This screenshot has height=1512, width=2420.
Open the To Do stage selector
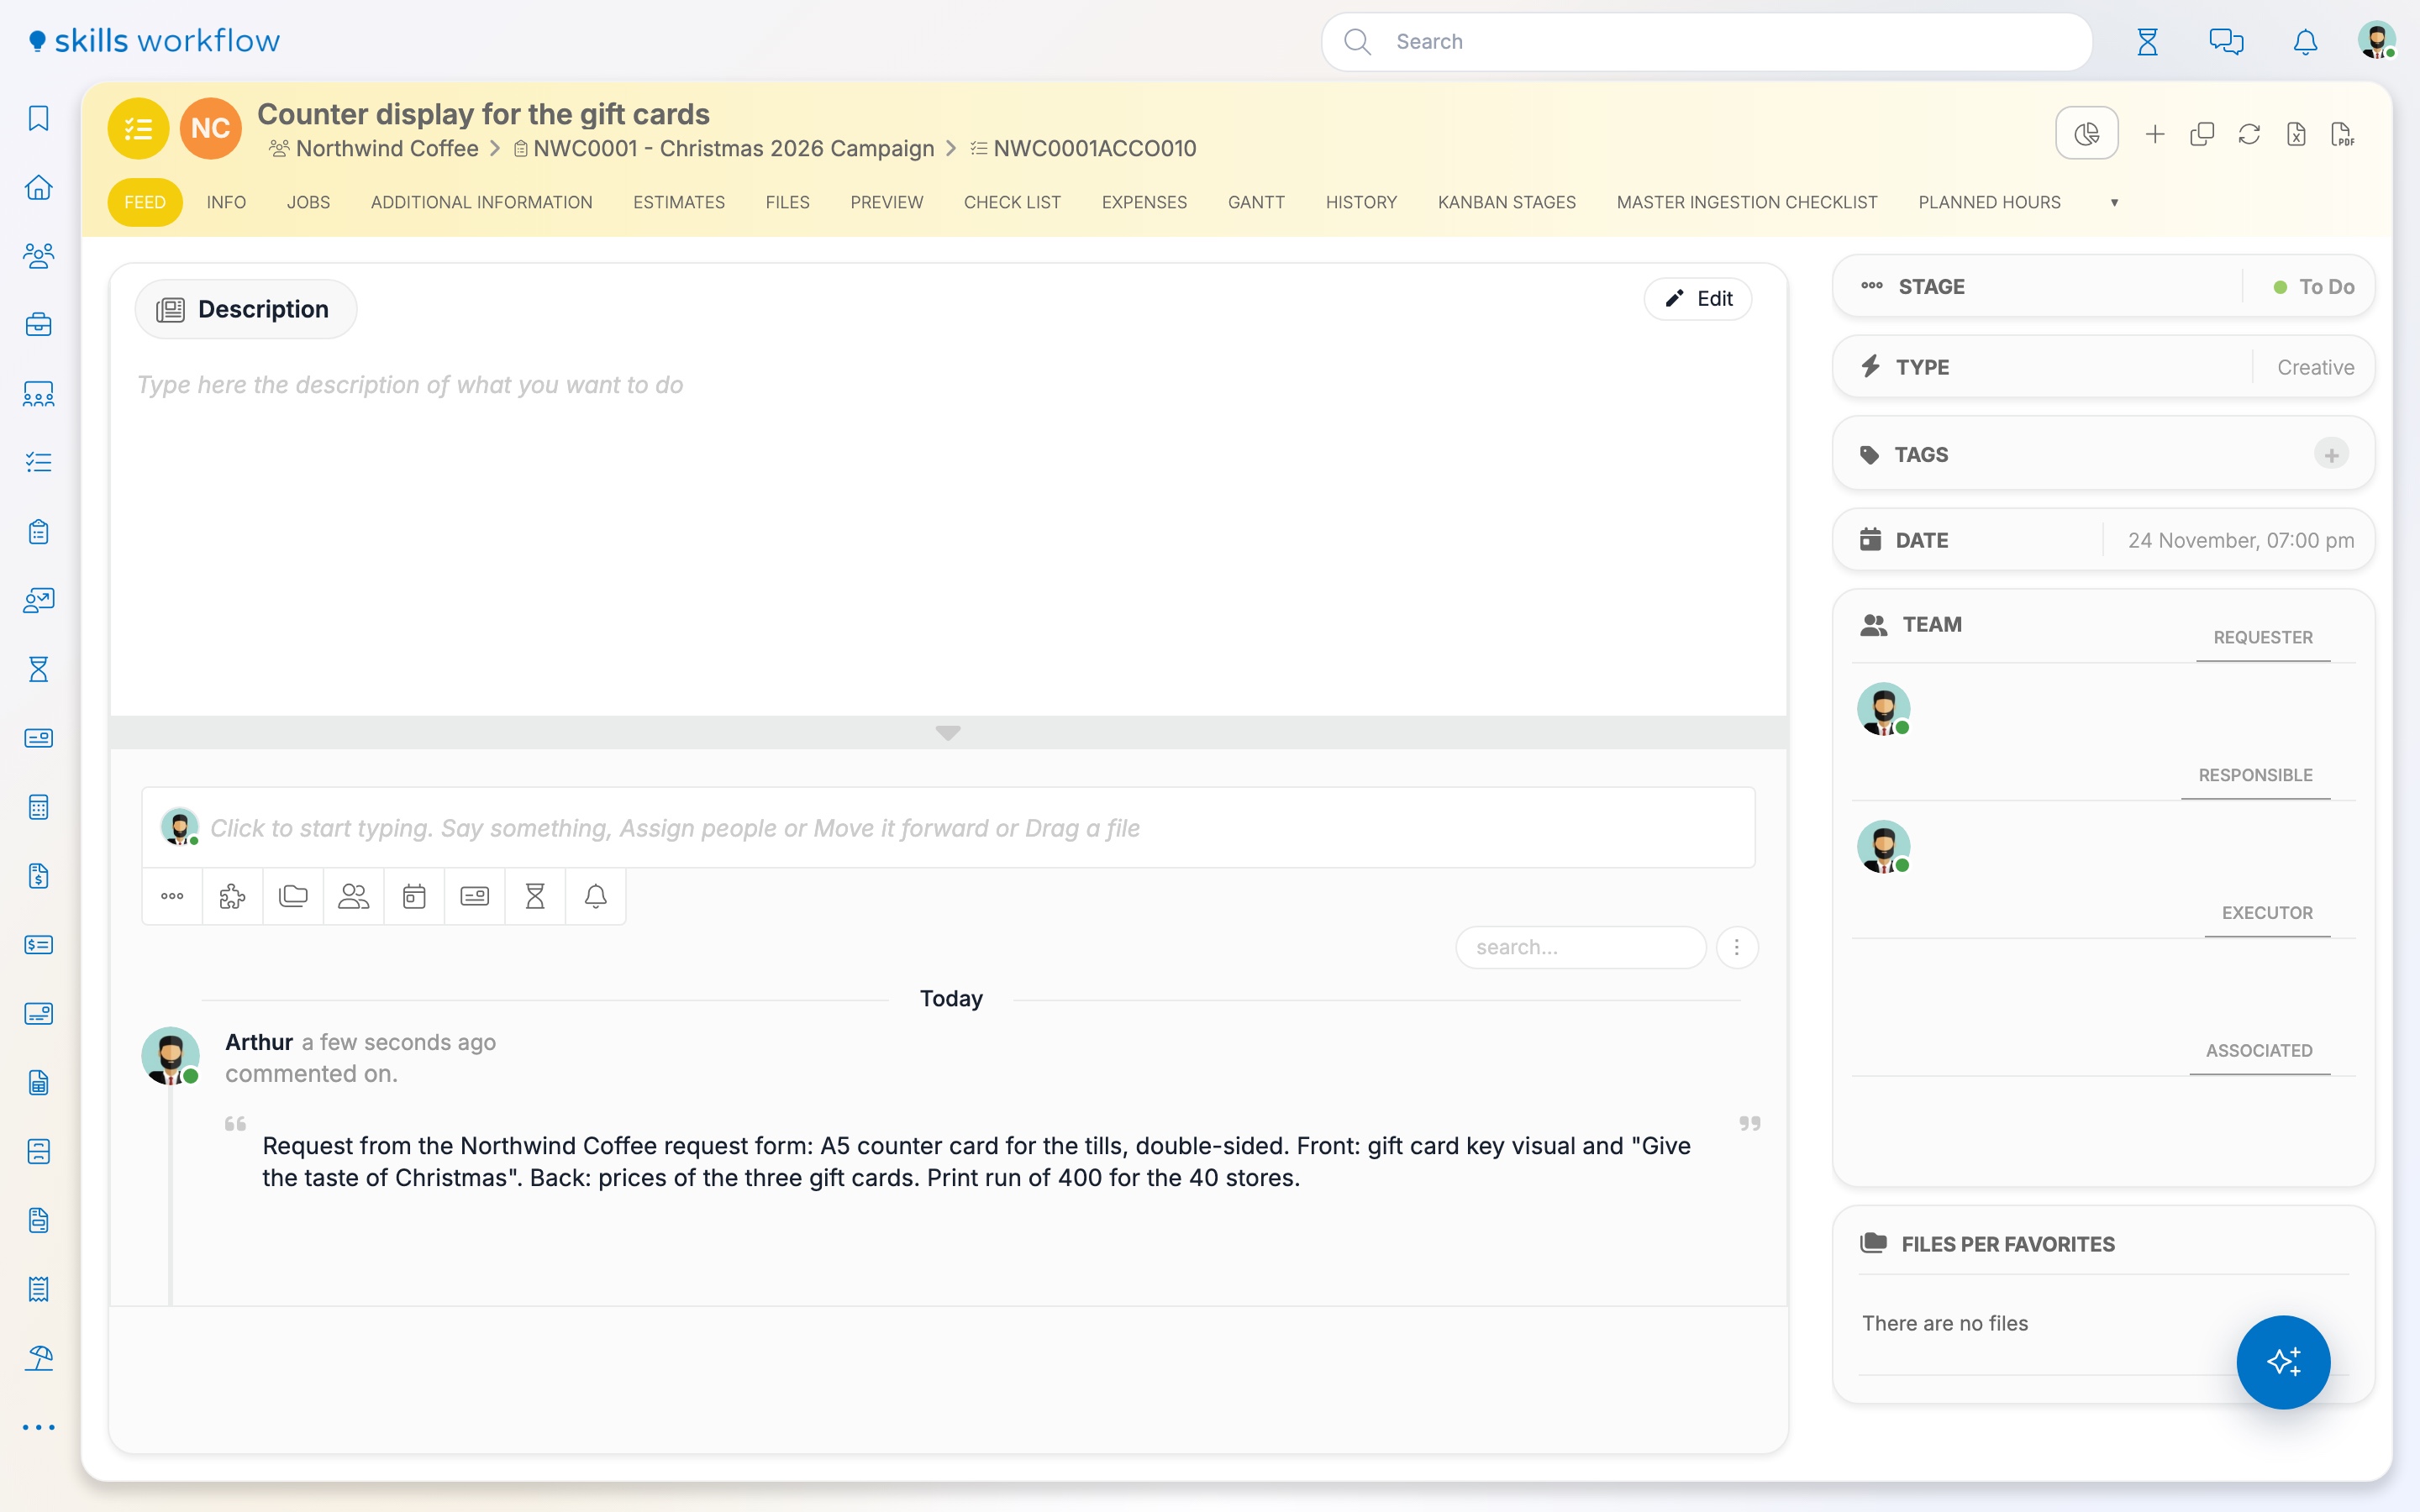(2314, 287)
